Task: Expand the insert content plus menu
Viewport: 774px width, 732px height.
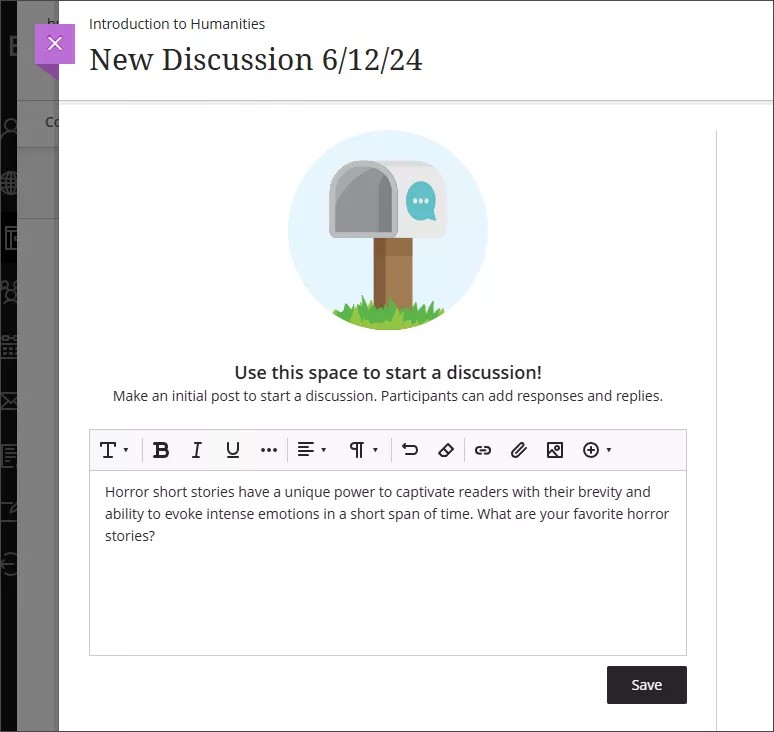Action: pos(597,450)
